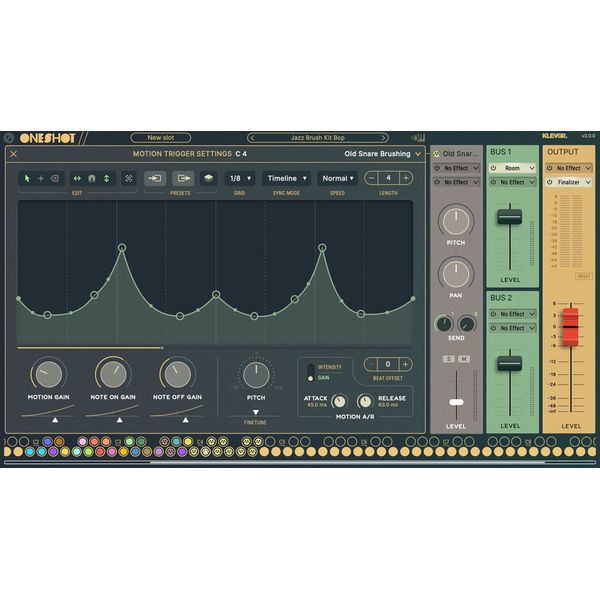Screen dimensions: 600x600
Task: Click the add point plus tool
Action: point(41,178)
